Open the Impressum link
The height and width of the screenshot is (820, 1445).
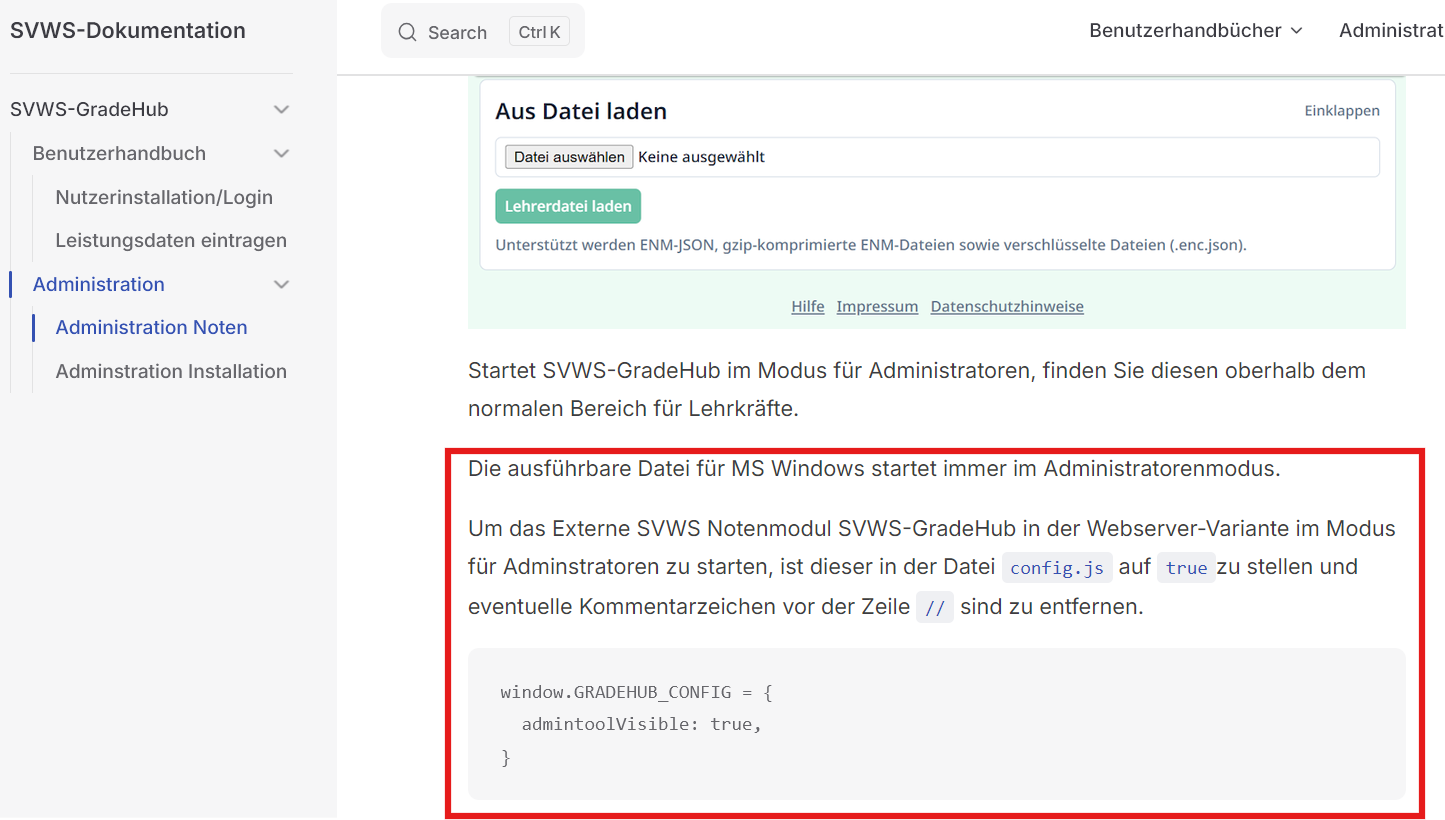(877, 306)
